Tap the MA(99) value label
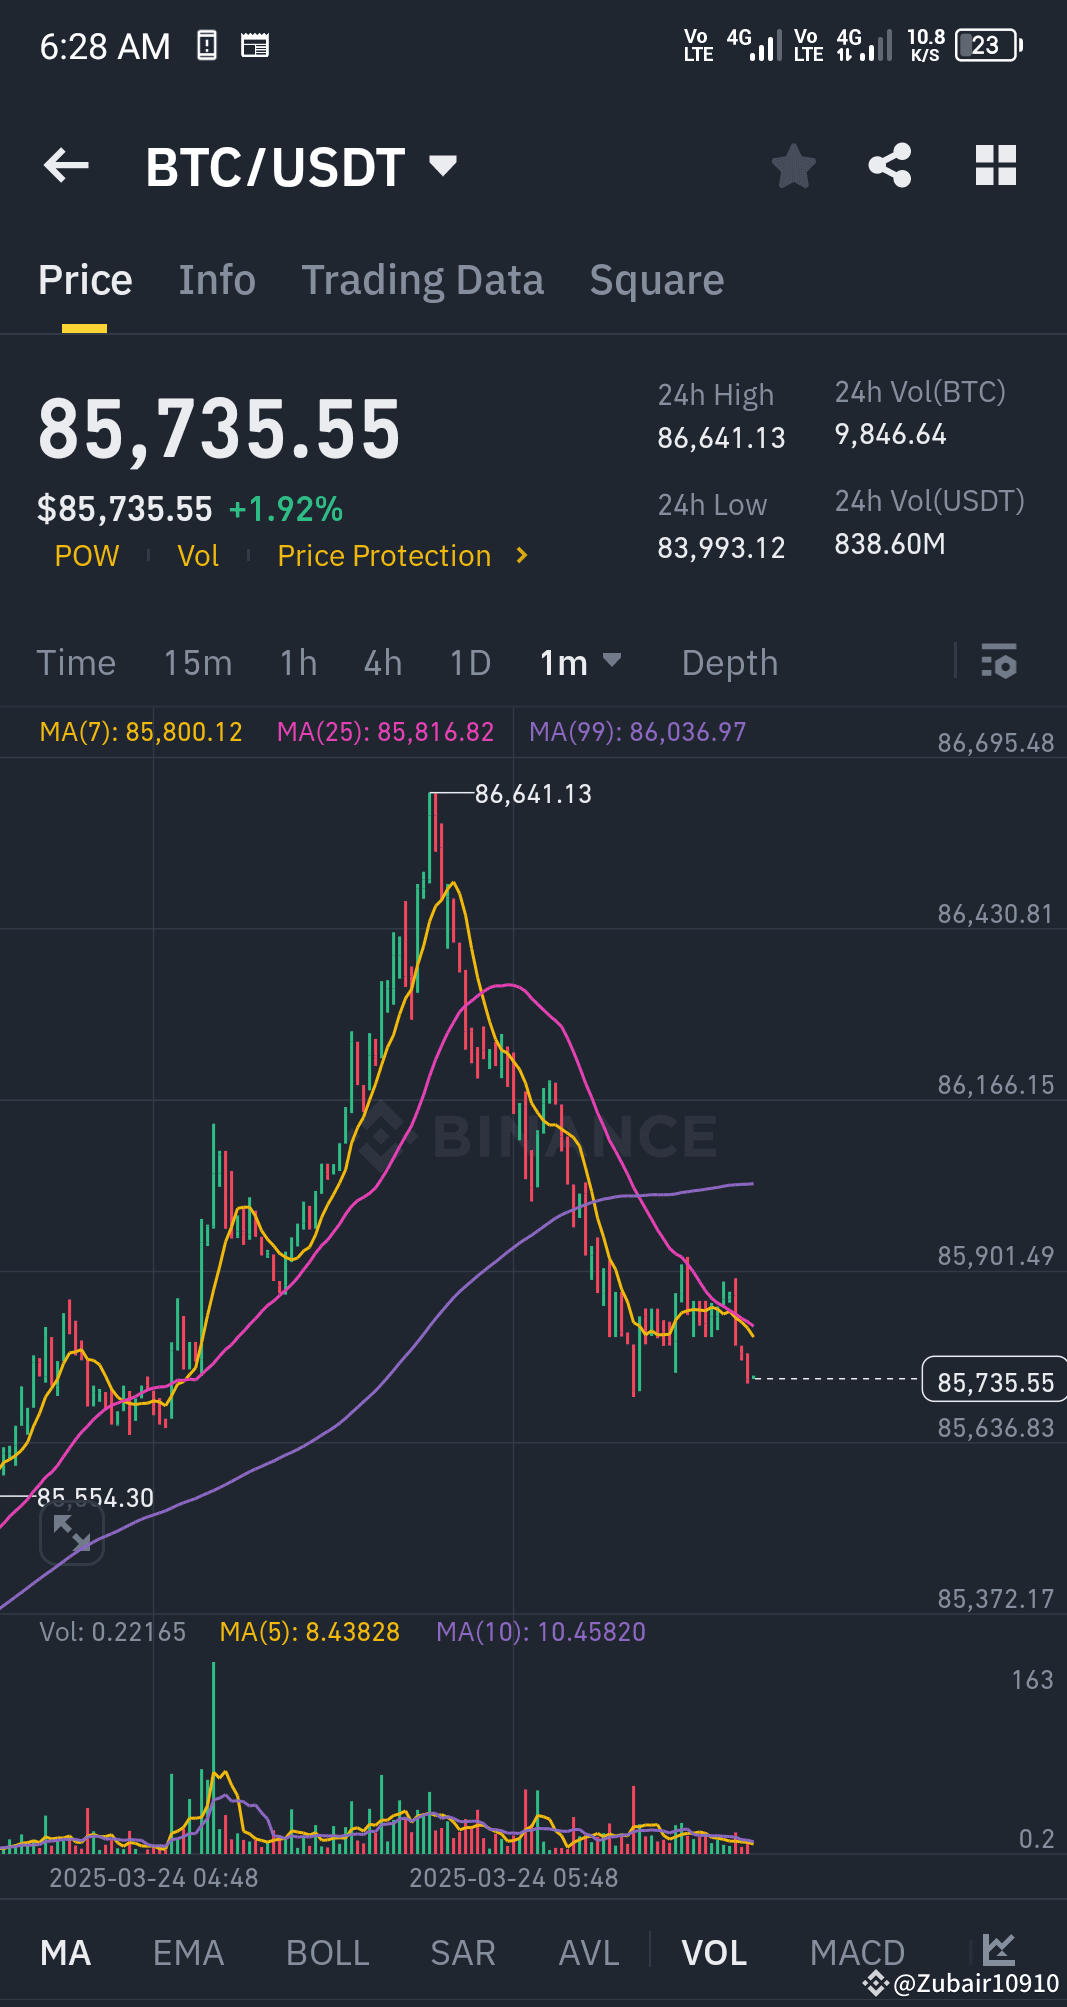 coord(637,732)
